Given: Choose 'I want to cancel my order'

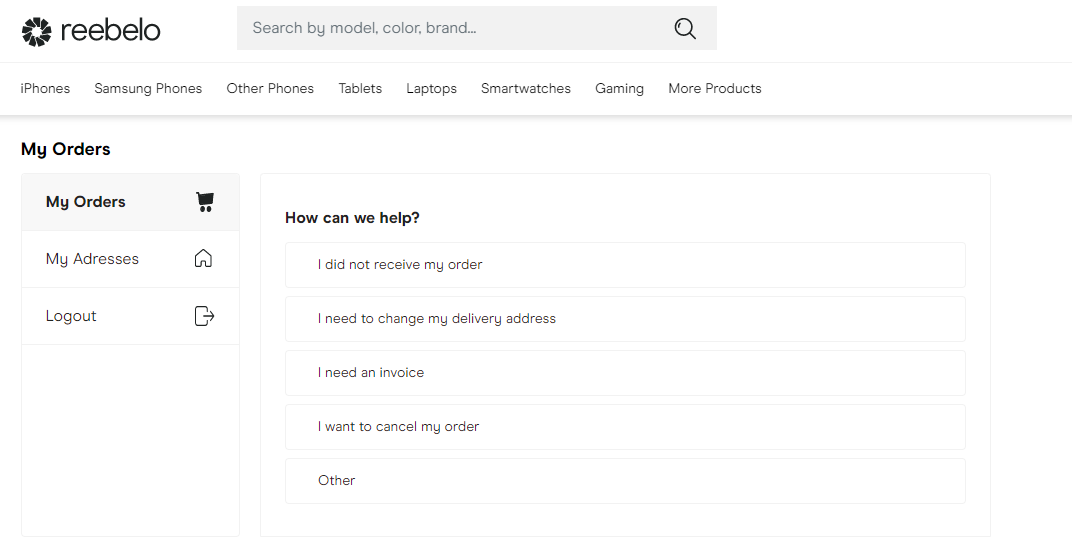Looking at the screenshot, I should [x=625, y=427].
